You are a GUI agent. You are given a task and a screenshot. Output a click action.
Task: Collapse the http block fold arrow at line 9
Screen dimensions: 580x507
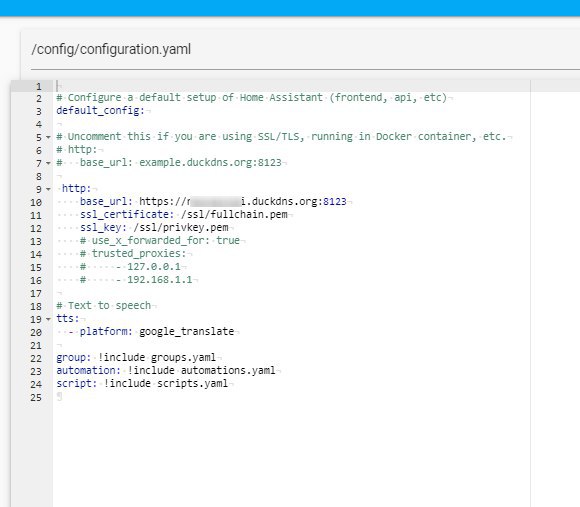[x=48, y=189]
